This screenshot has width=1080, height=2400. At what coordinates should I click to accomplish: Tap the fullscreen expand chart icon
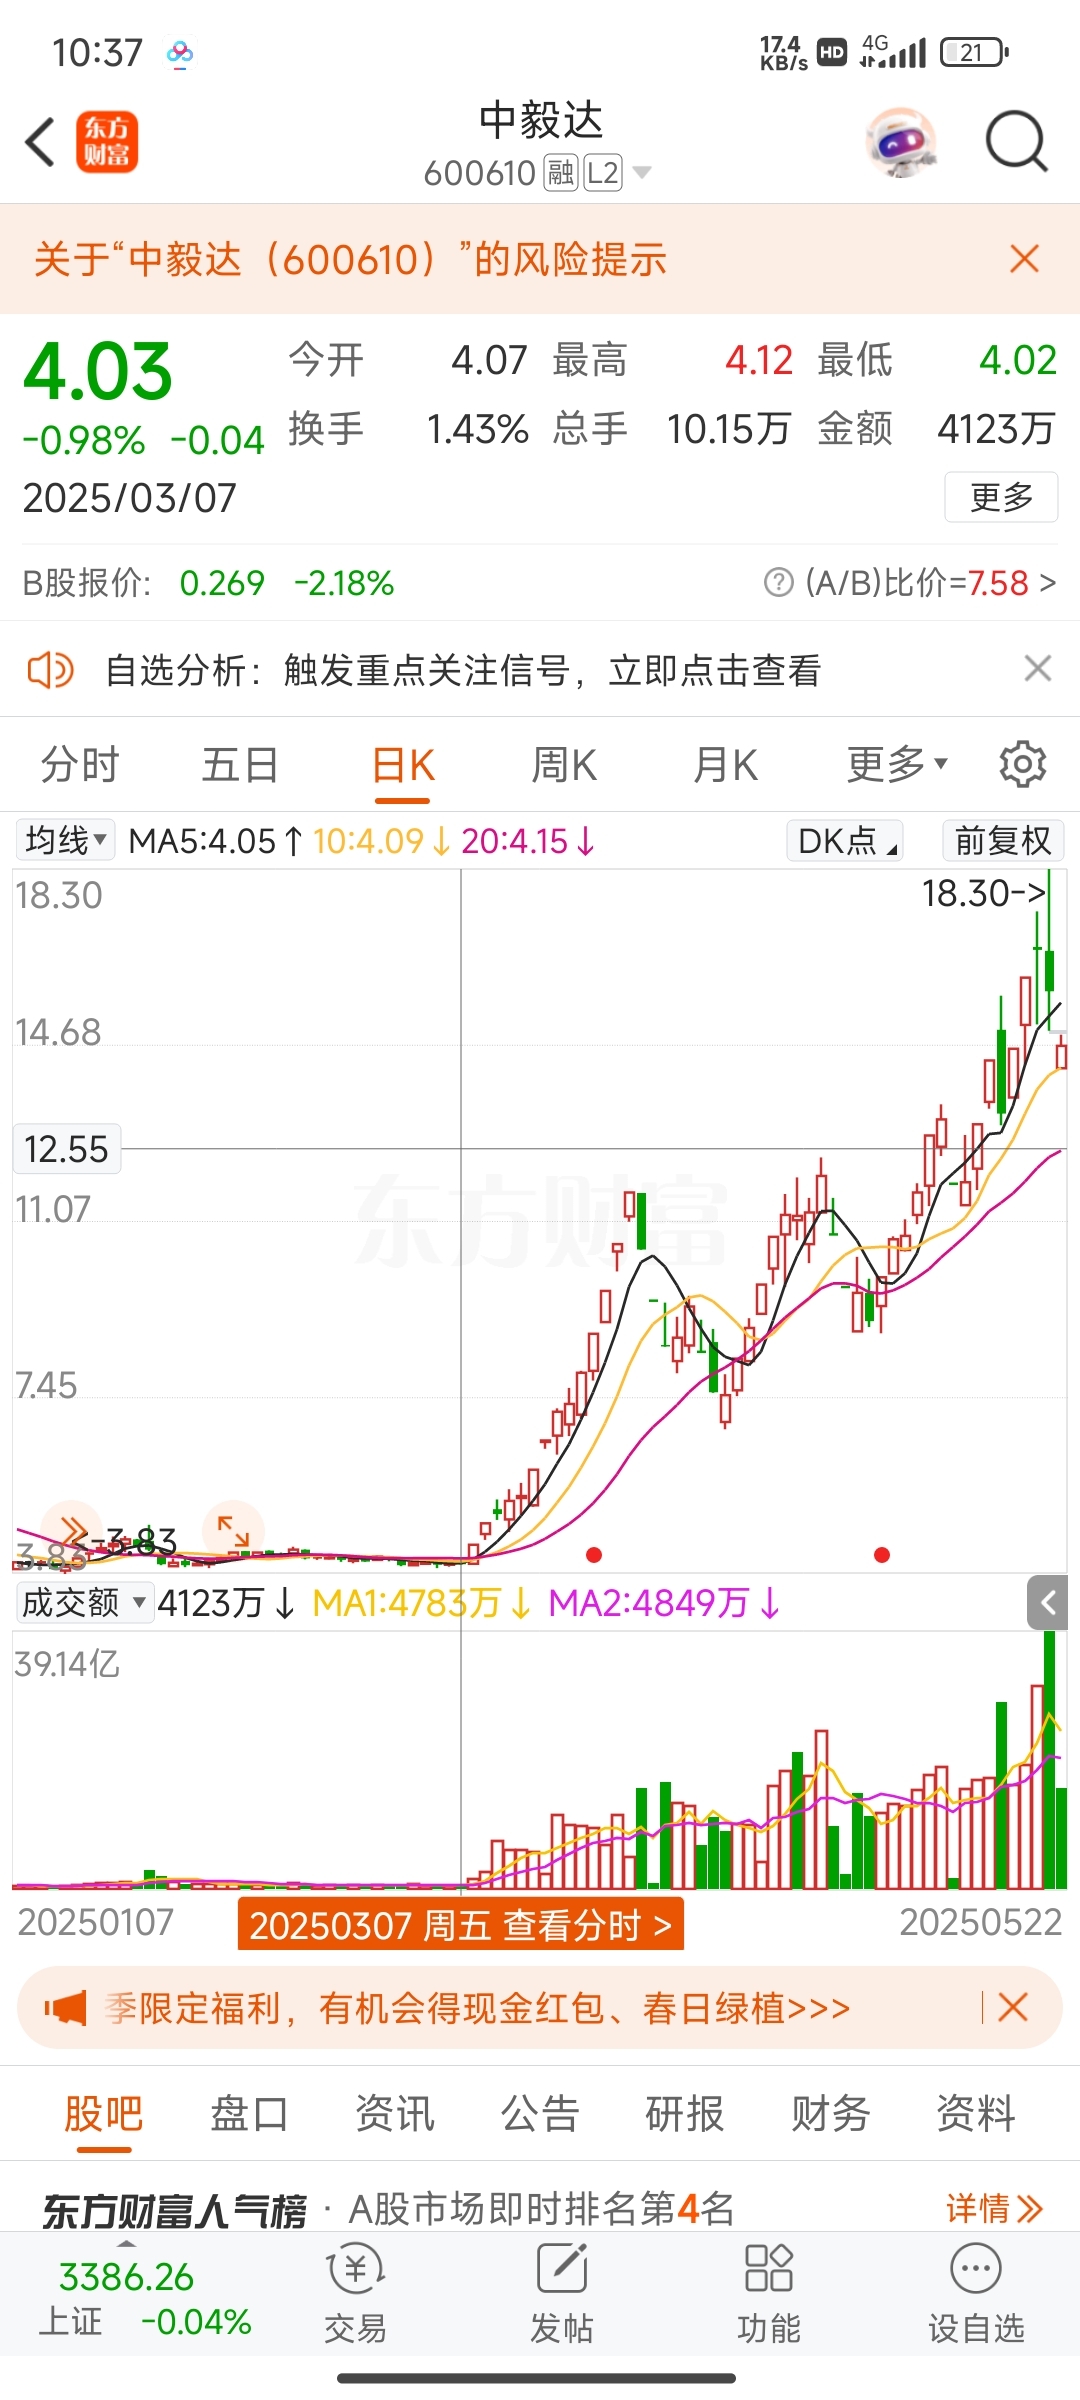tap(233, 1531)
